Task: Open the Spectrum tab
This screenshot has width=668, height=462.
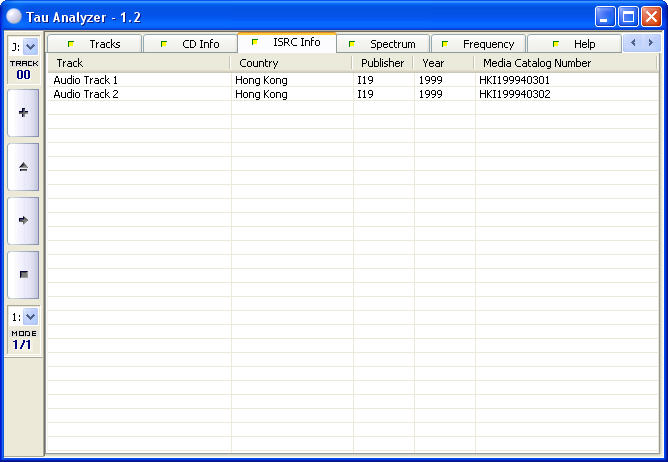Action: pyautogui.click(x=383, y=44)
